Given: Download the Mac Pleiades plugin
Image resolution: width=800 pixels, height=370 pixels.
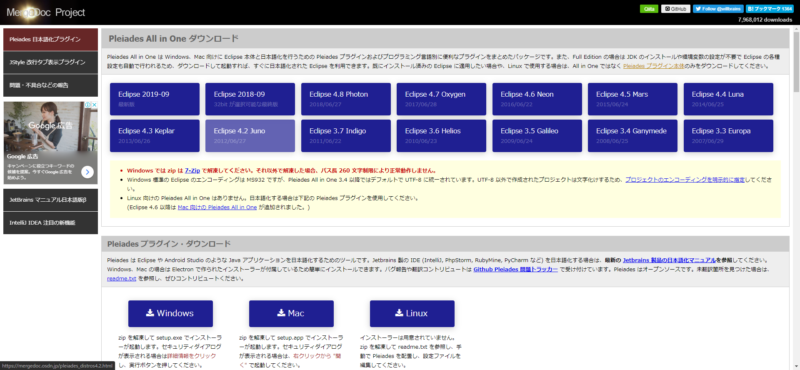Looking at the screenshot, I should 291,313.
